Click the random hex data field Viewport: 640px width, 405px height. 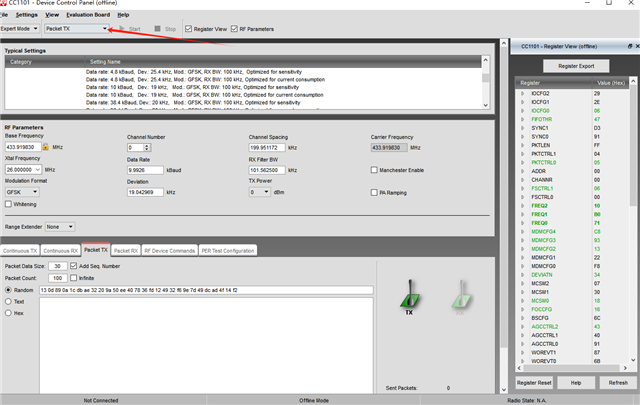[206, 290]
